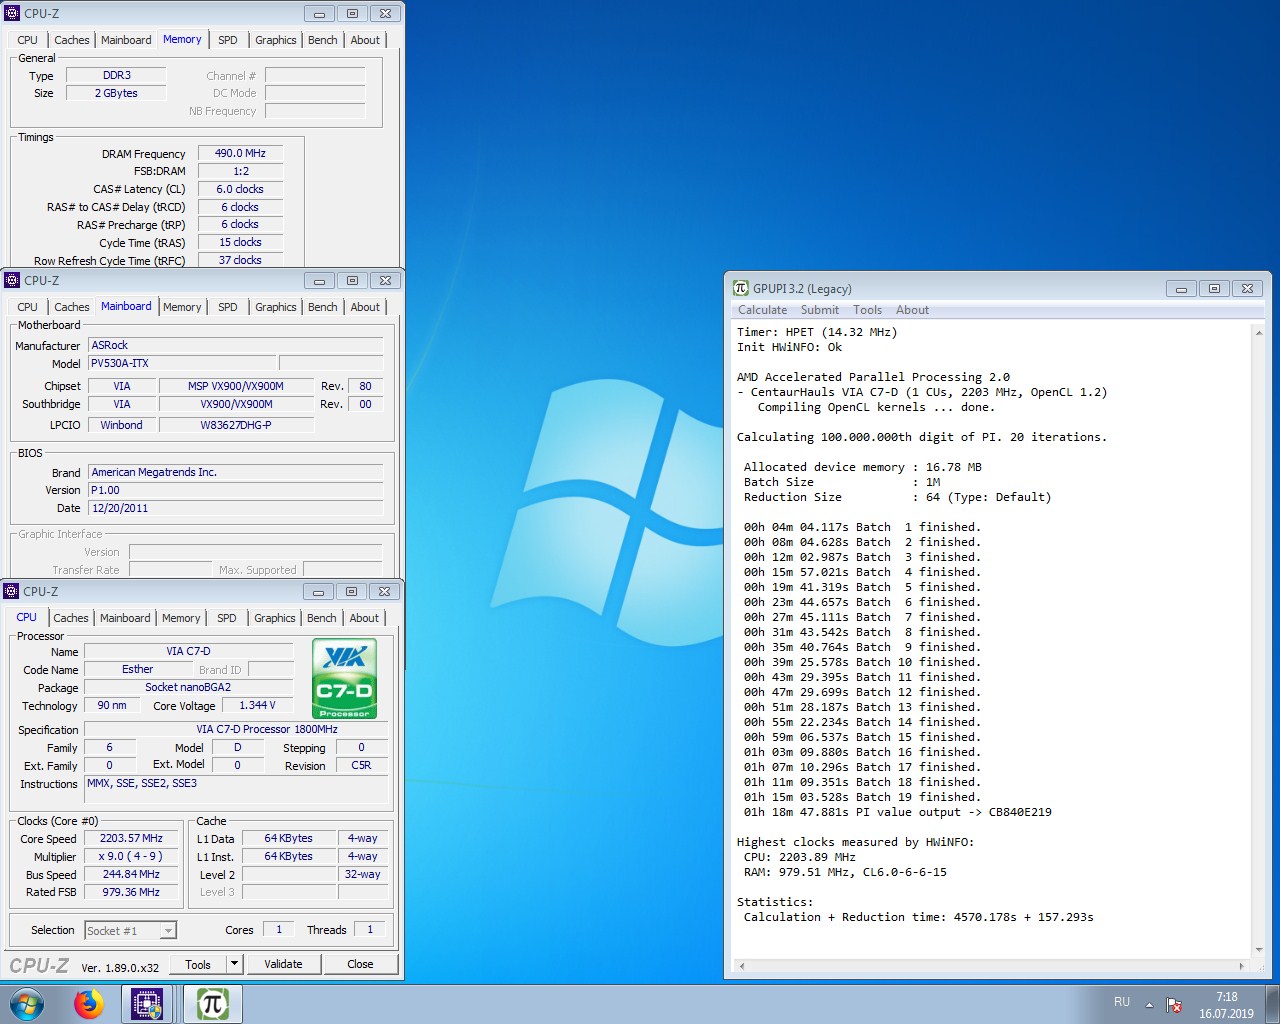Show hidden tray icons arrow
Screen dimensions: 1280x1024
click(x=1149, y=1004)
